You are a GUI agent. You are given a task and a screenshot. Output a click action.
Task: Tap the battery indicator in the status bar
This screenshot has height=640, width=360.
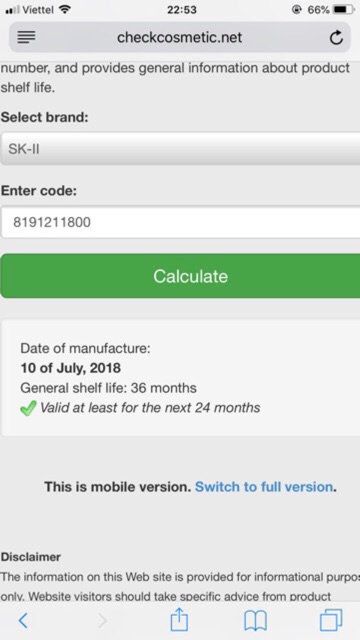[x=344, y=9]
